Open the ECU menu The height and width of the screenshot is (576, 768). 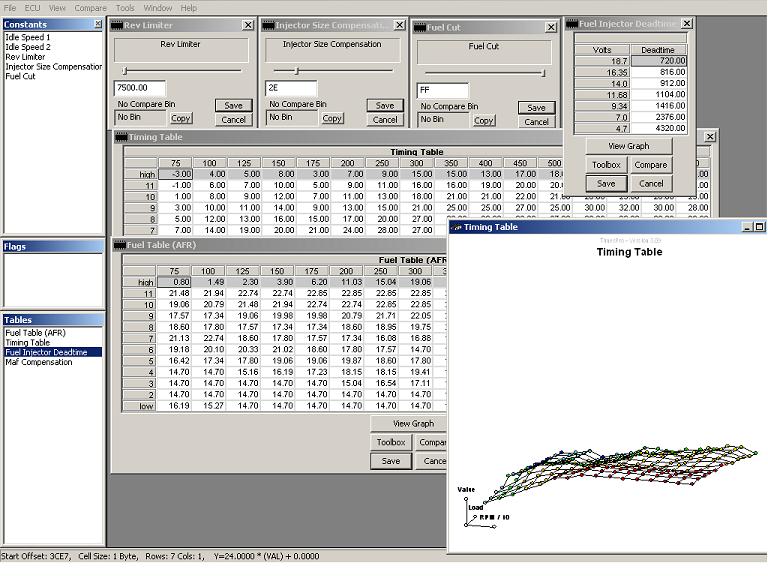coord(32,7)
